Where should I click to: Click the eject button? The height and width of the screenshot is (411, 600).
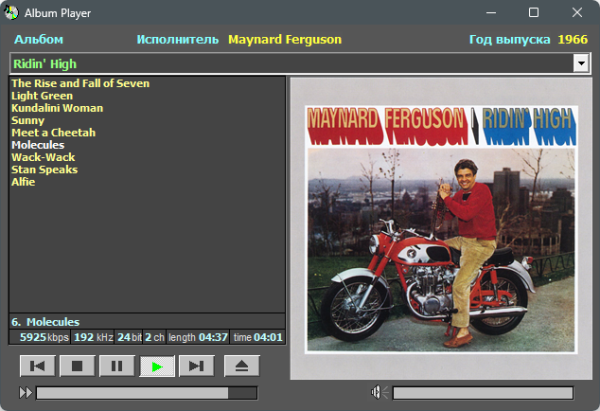241,366
